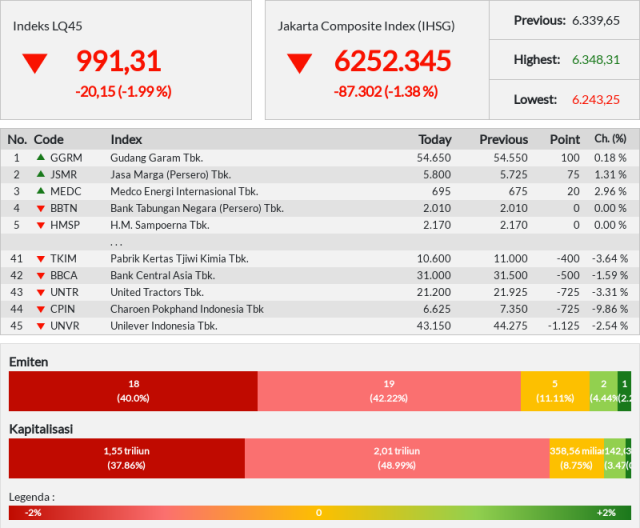This screenshot has height=528, width=640.
Task: Click the UNVR stock code
Action: pyautogui.click(x=64, y=326)
